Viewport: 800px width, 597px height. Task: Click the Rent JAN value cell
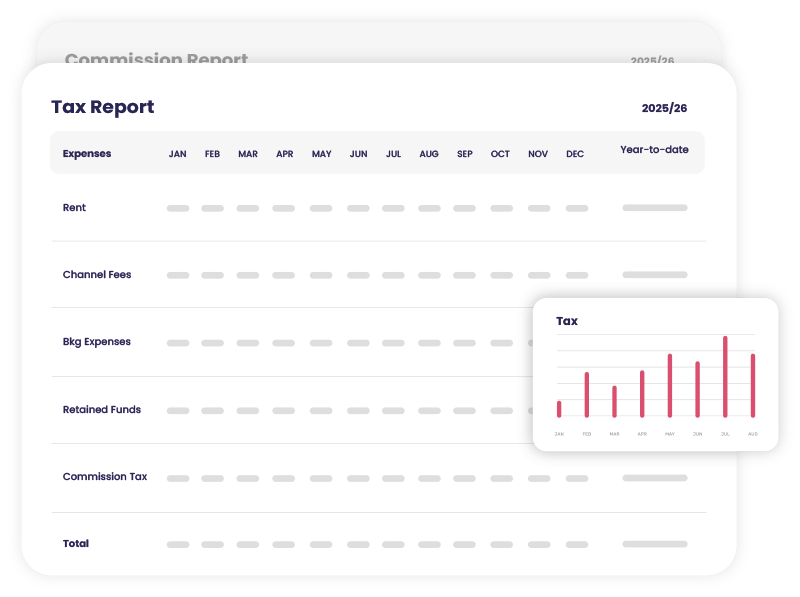(x=178, y=209)
